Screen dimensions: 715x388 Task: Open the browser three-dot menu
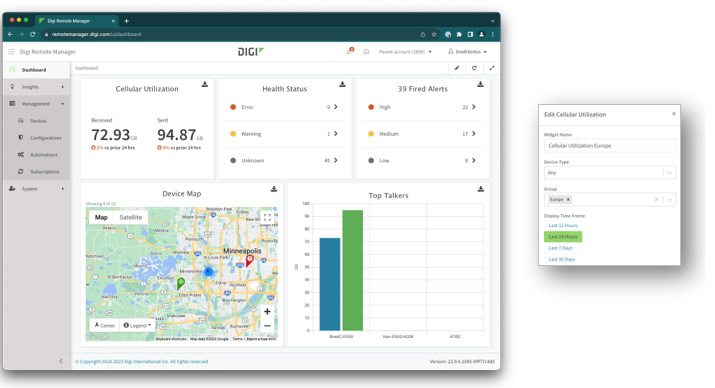tap(493, 34)
